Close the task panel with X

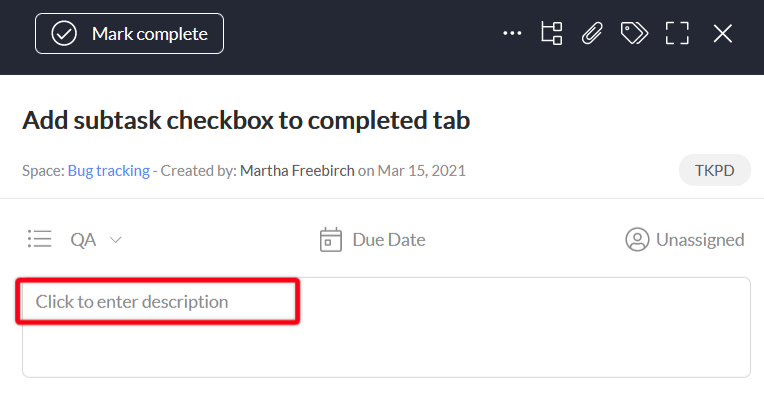[723, 34]
